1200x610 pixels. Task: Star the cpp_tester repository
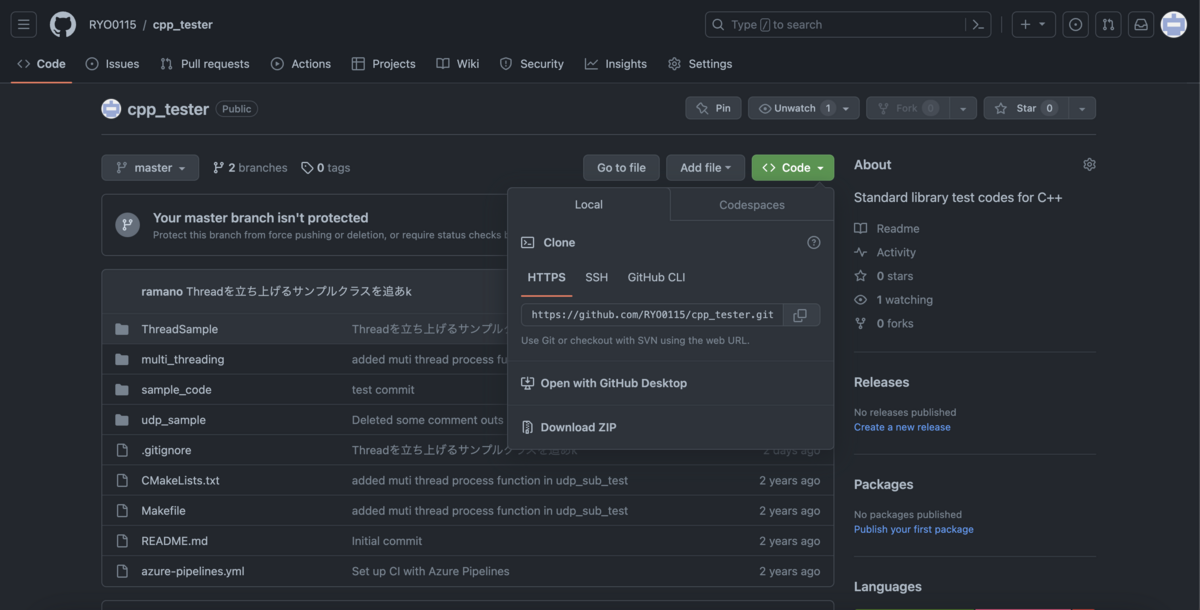[1026, 108]
